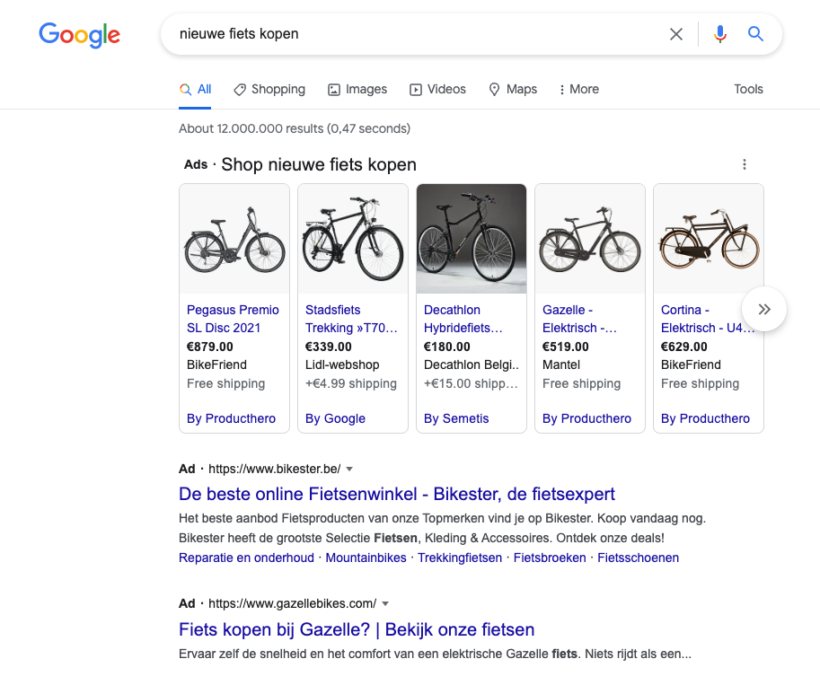Viewport: 820px width, 694px height.
Task: Open the Tools options
Action: tap(748, 89)
